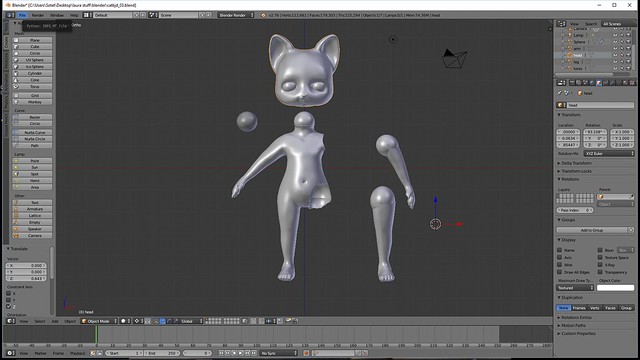Open the XYZ Euler rotation mode dropdown
Screen dimensions: 640x360
(609, 153)
